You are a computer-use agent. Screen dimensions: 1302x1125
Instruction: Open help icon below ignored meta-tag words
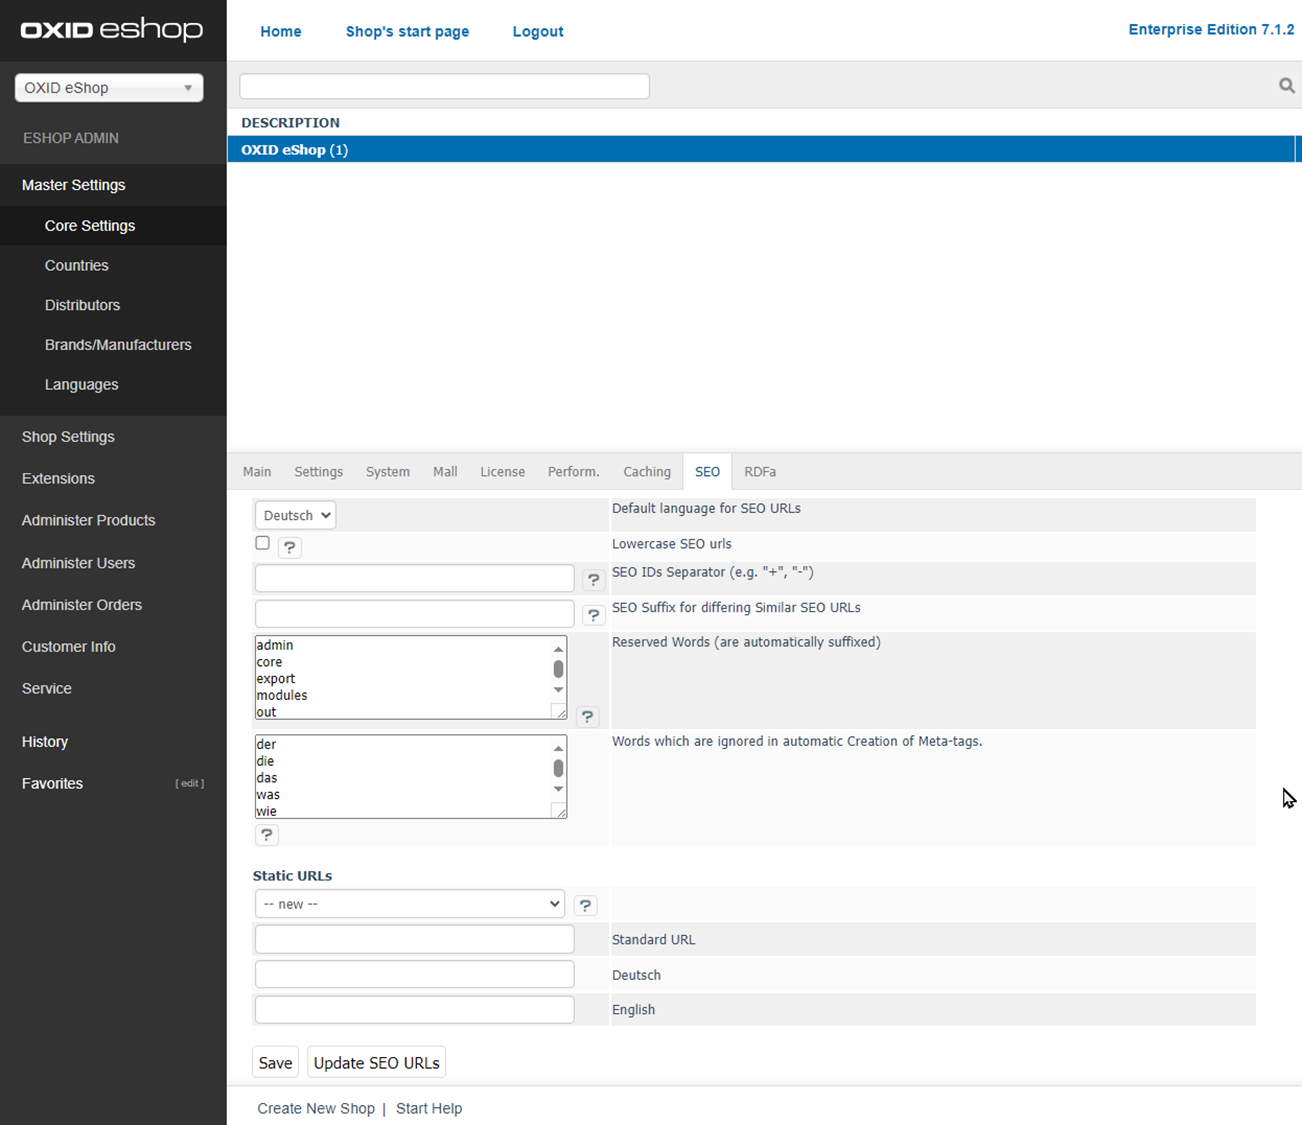click(x=266, y=835)
